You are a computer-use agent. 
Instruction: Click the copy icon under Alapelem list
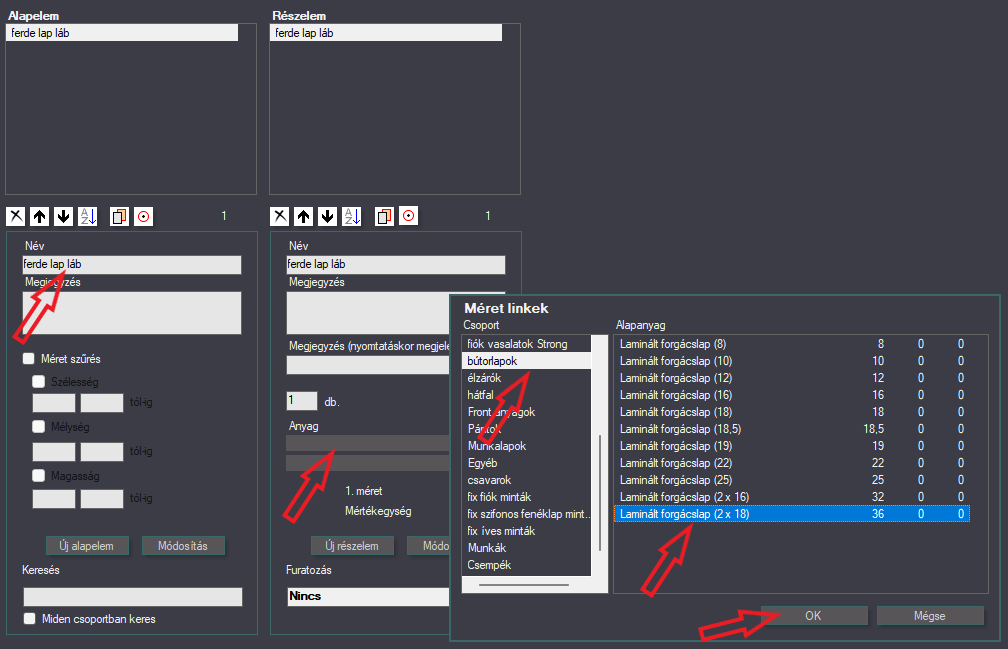(120, 217)
